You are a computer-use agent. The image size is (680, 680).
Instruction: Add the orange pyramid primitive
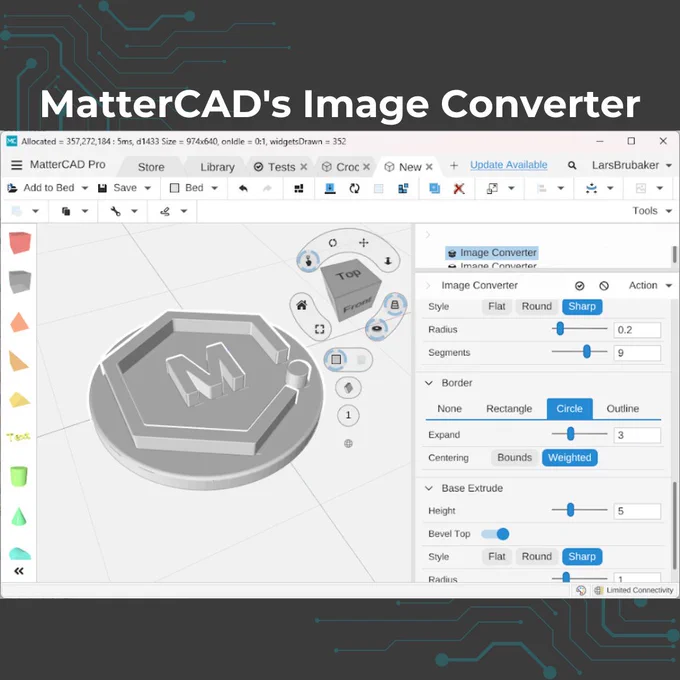[19, 322]
